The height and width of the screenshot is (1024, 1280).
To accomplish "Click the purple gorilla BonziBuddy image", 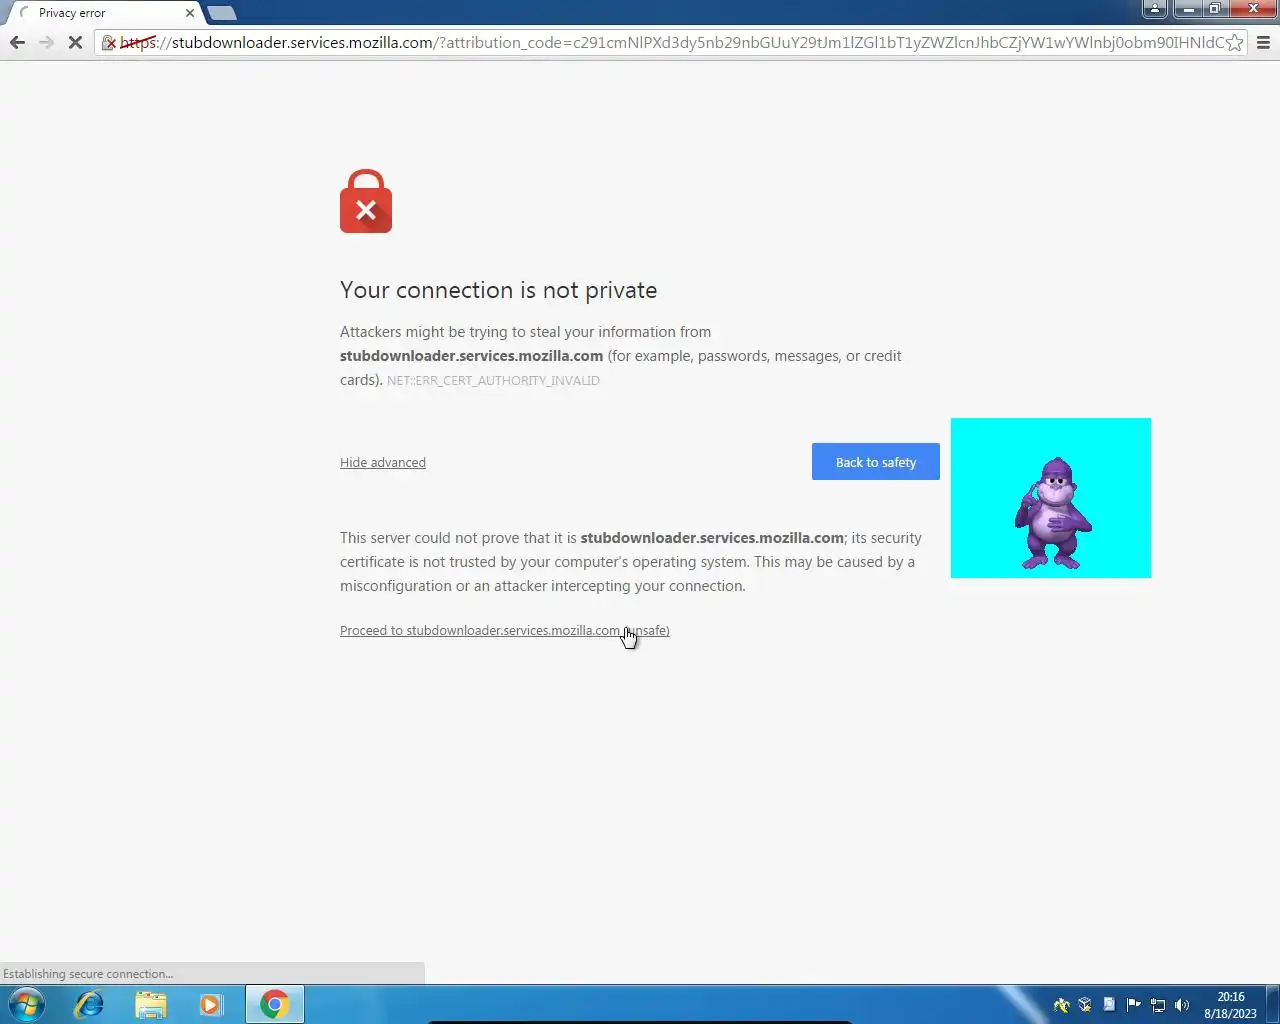I will coord(1051,498).
